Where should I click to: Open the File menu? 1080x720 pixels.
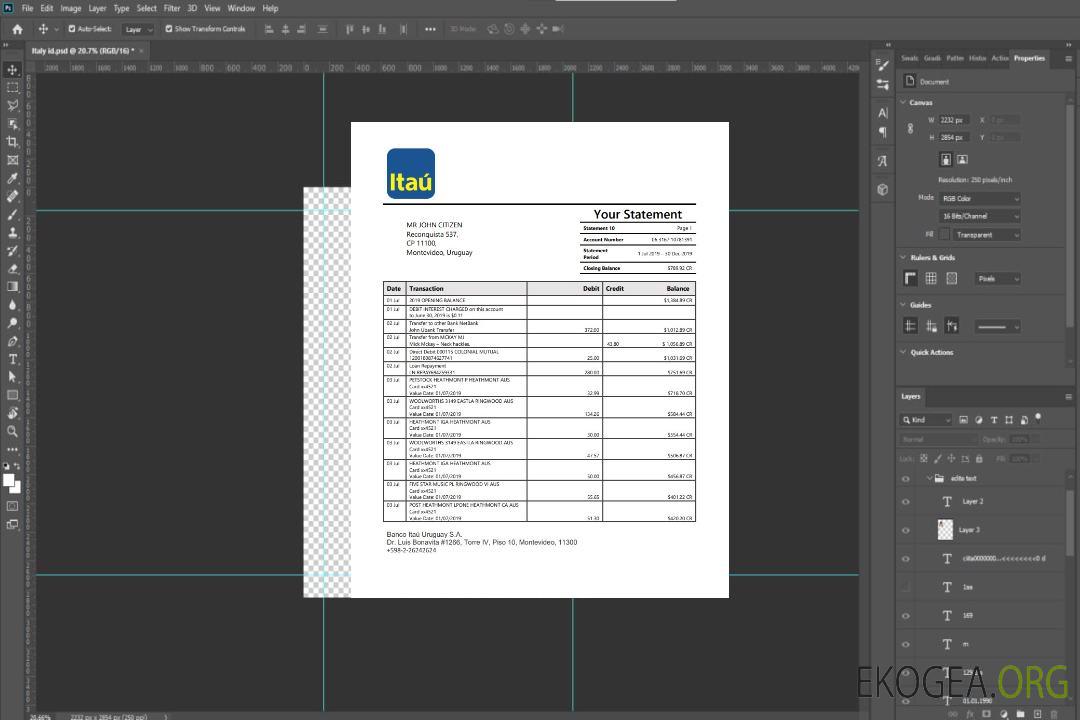click(x=28, y=8)
